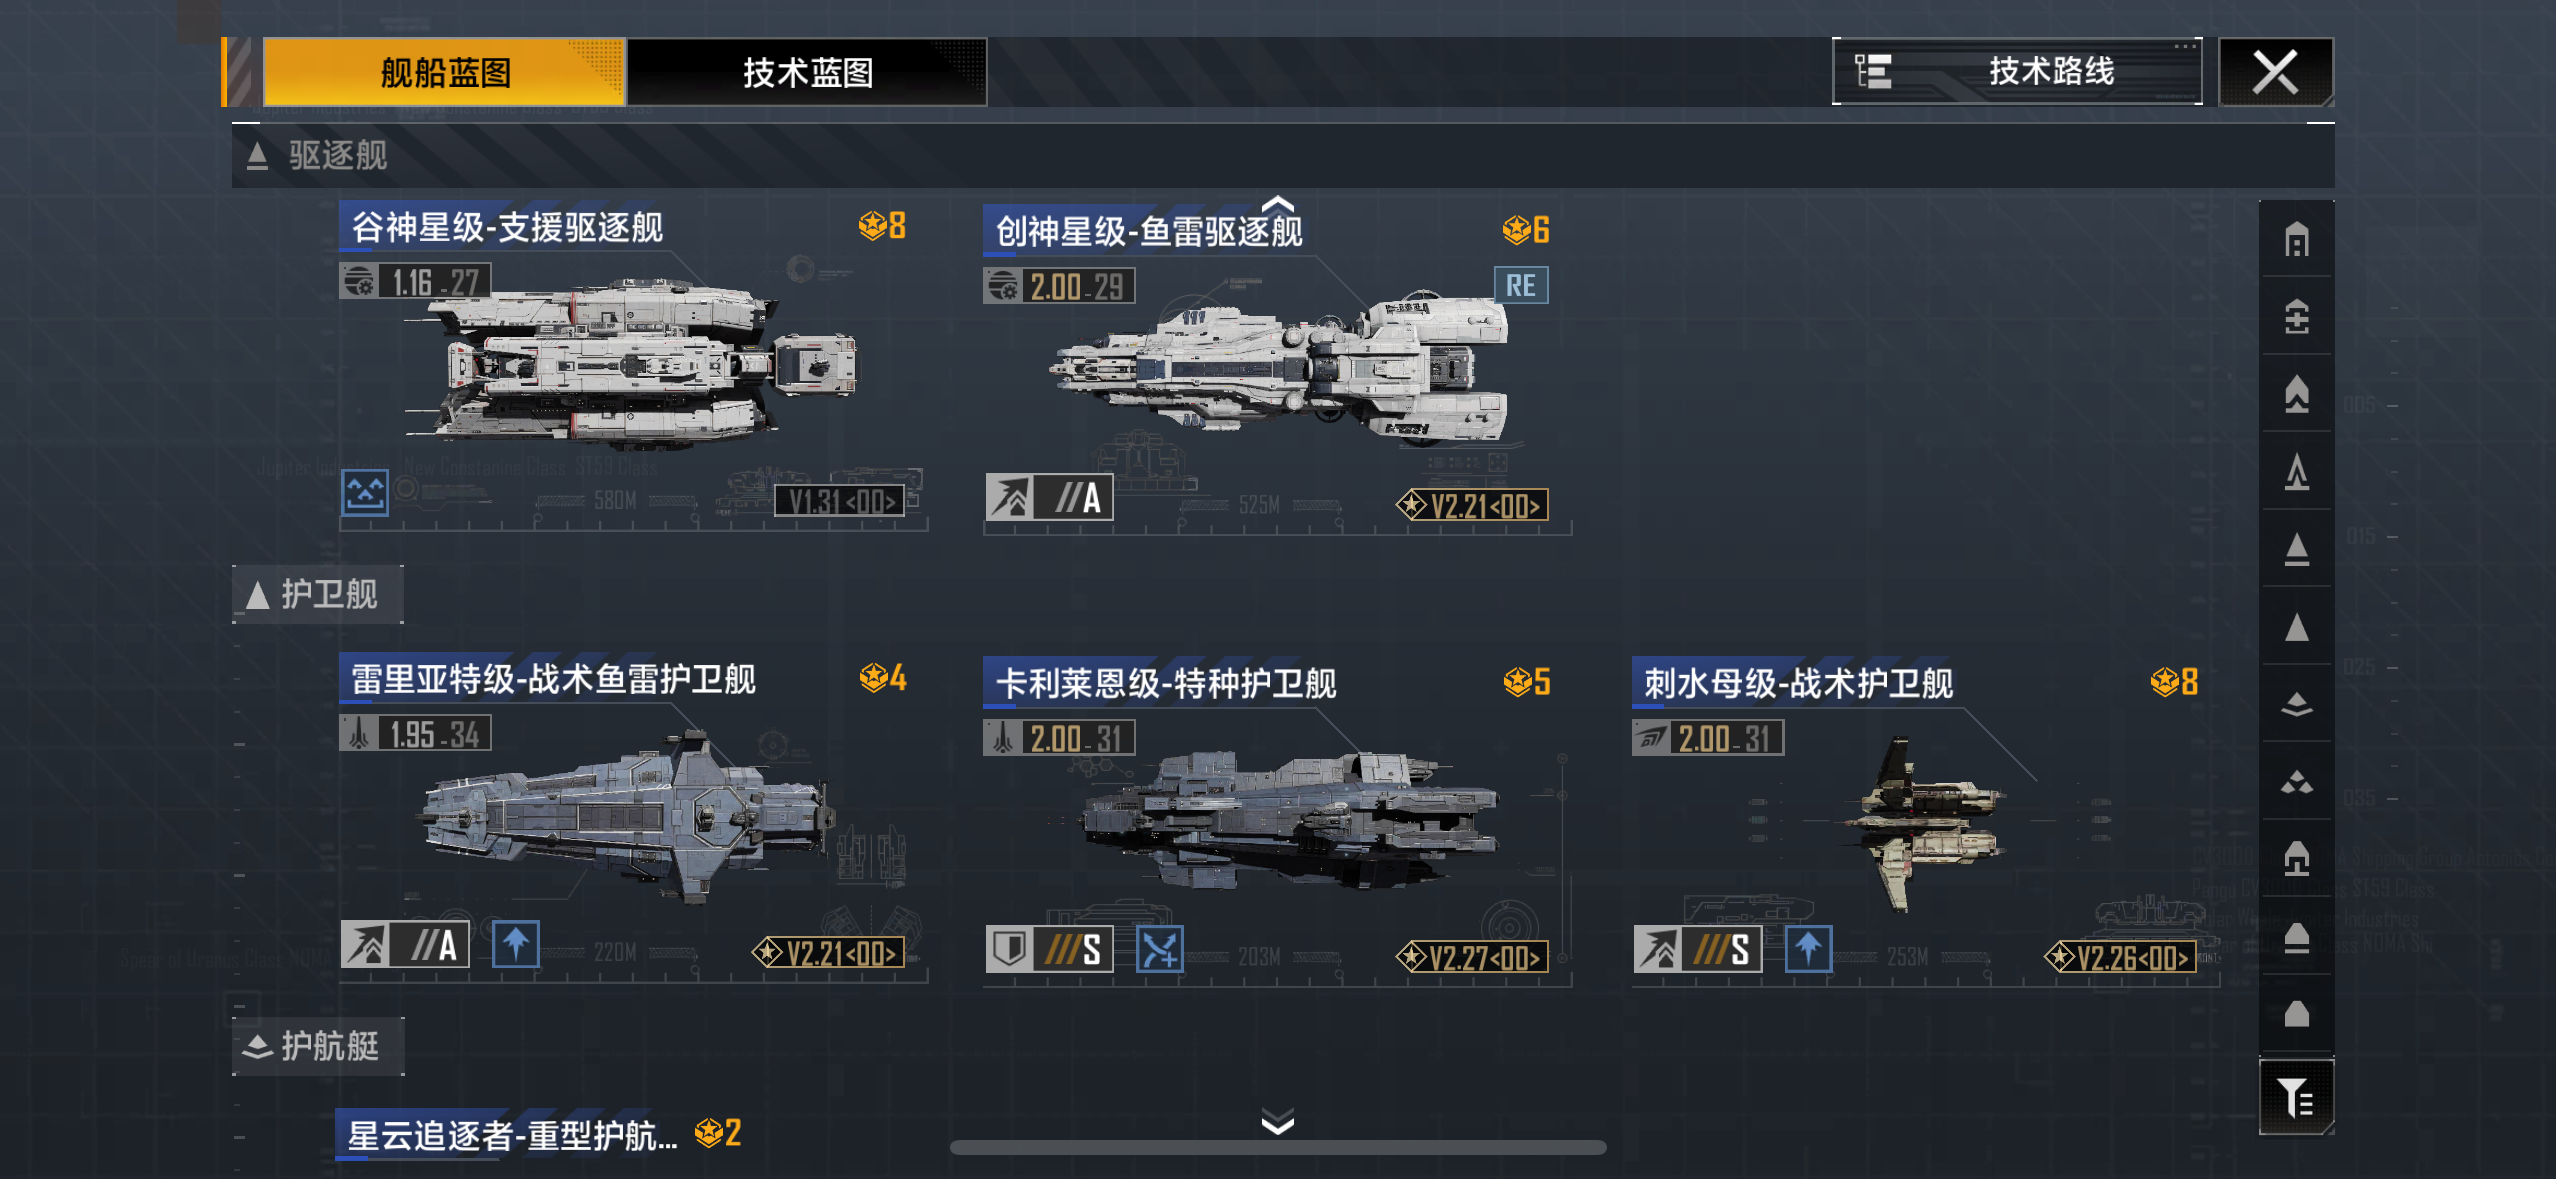Select the top ship-class icon in sidebar

coord(2297,240)
